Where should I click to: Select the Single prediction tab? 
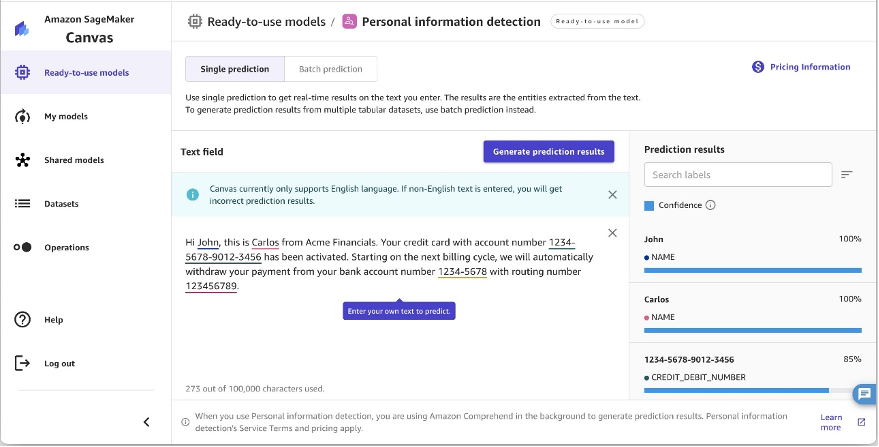[x=235, y=69]
